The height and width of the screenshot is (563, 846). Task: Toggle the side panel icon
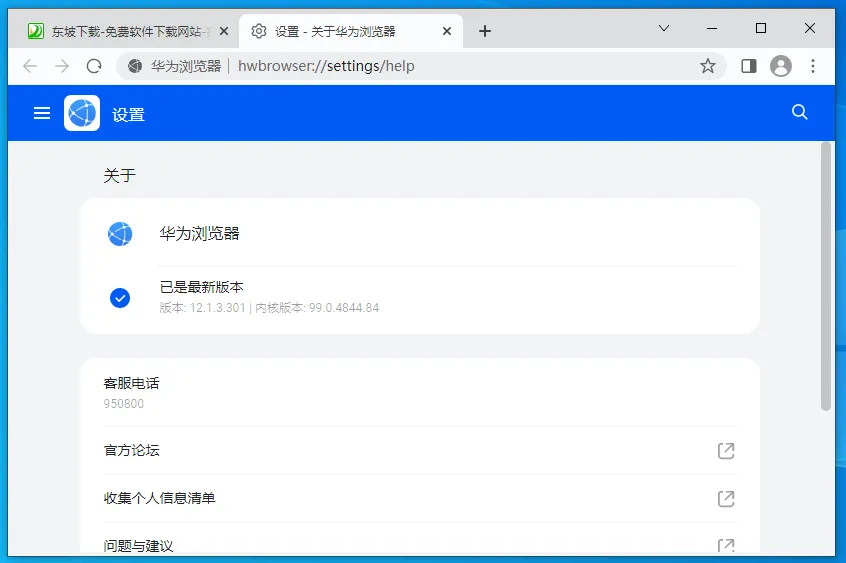click(x=749, y=66)
